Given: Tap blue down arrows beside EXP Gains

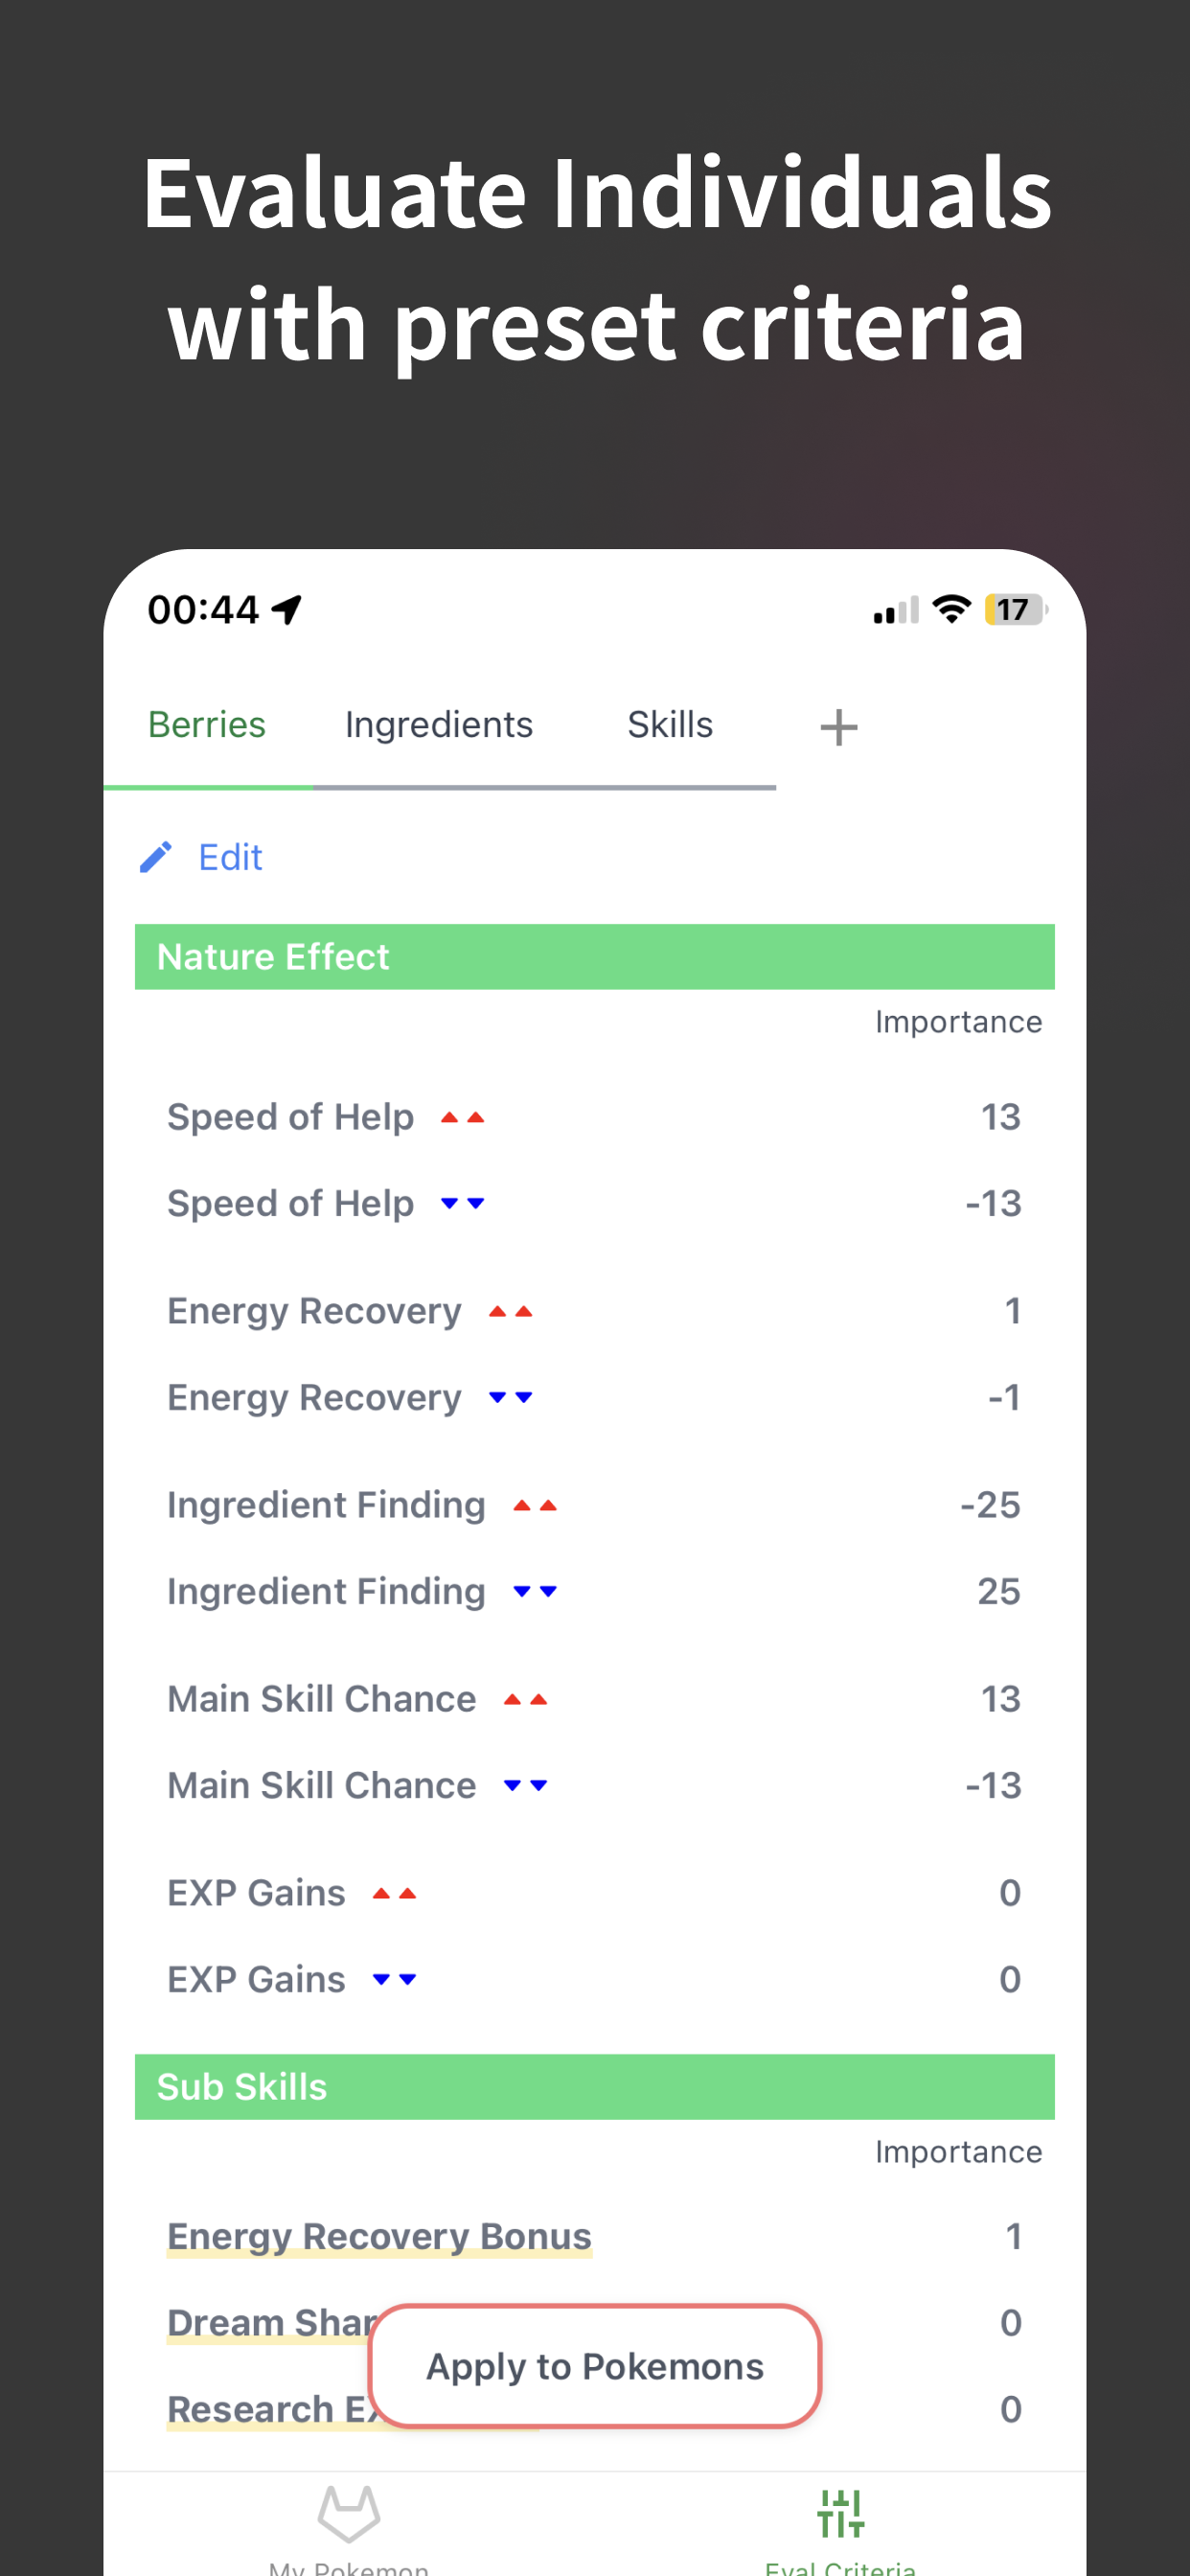Looking at the screenshot, I should click(394, 1979).
